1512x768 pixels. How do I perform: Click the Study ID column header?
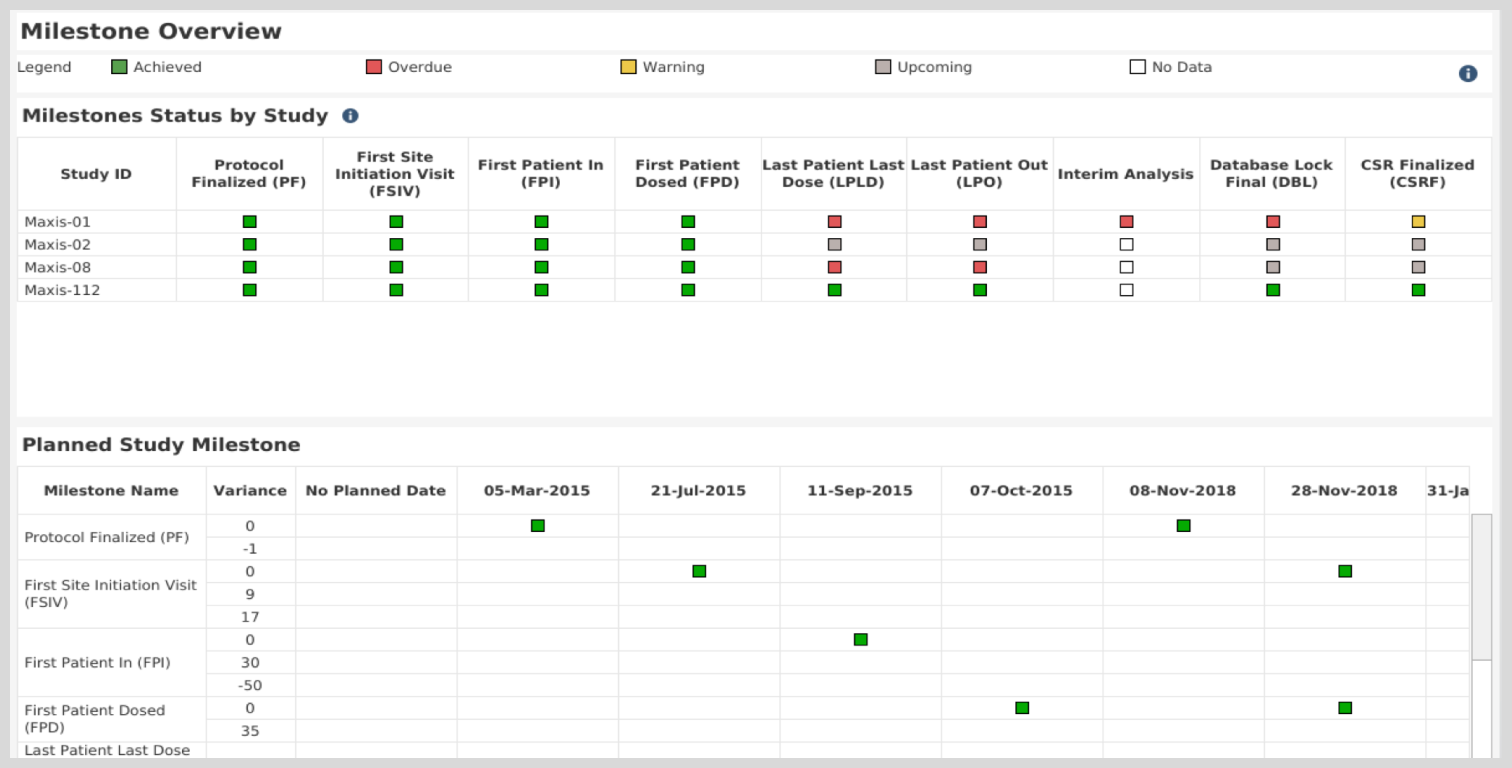click(x=96, y=174)
